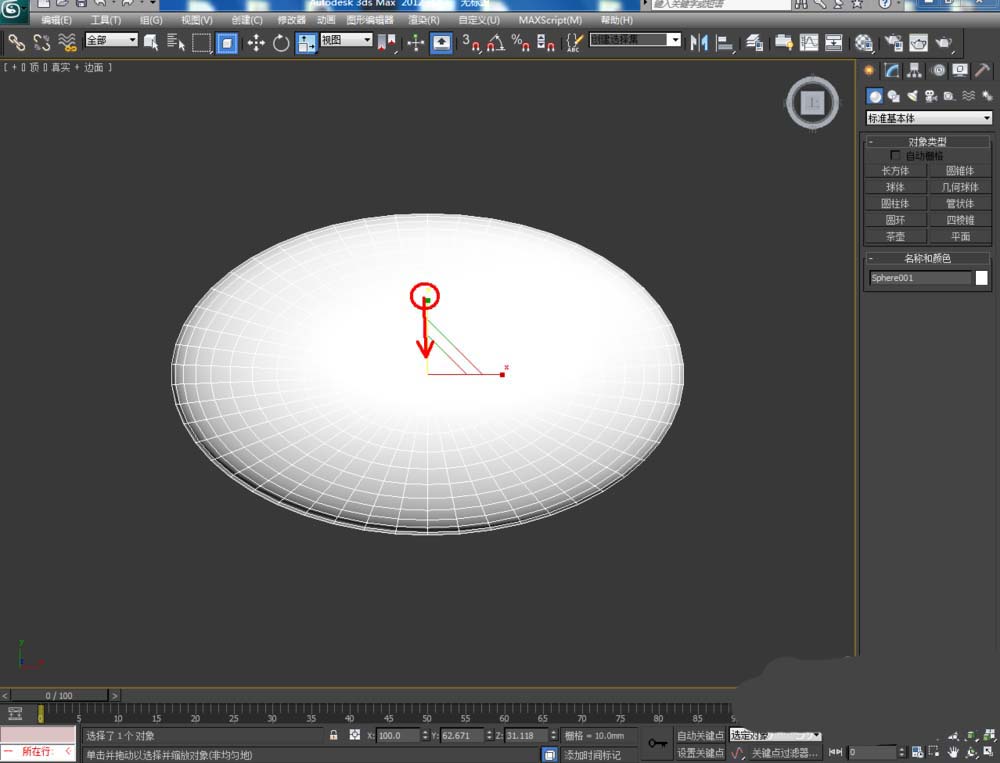This screenshot has height=763, width=1000.
Task: Click the Mirror tool icon
Action: pos(699,42)
